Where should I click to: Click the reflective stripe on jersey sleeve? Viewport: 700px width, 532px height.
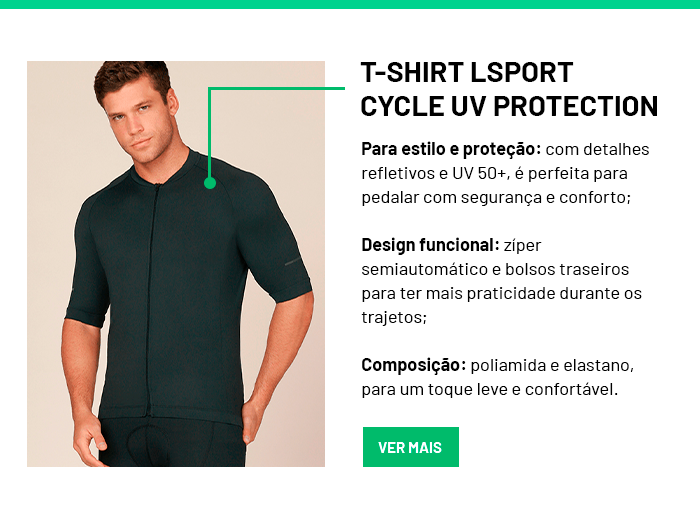[x=293, y=262]
